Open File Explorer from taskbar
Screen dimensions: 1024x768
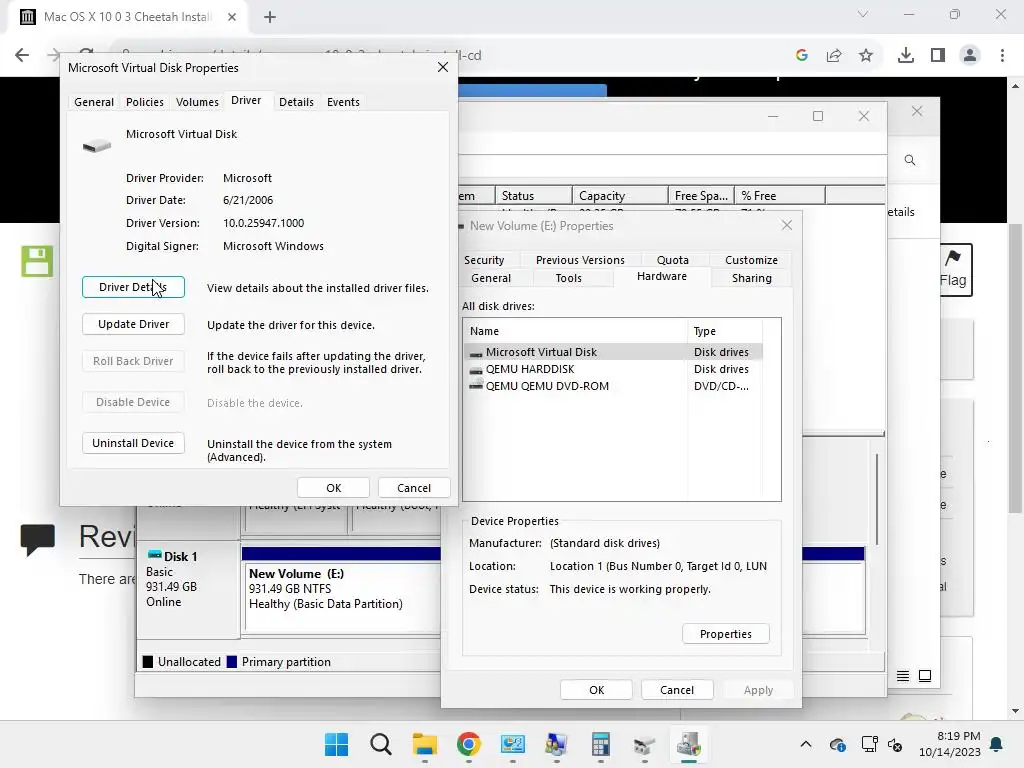(x=424, y=744)
